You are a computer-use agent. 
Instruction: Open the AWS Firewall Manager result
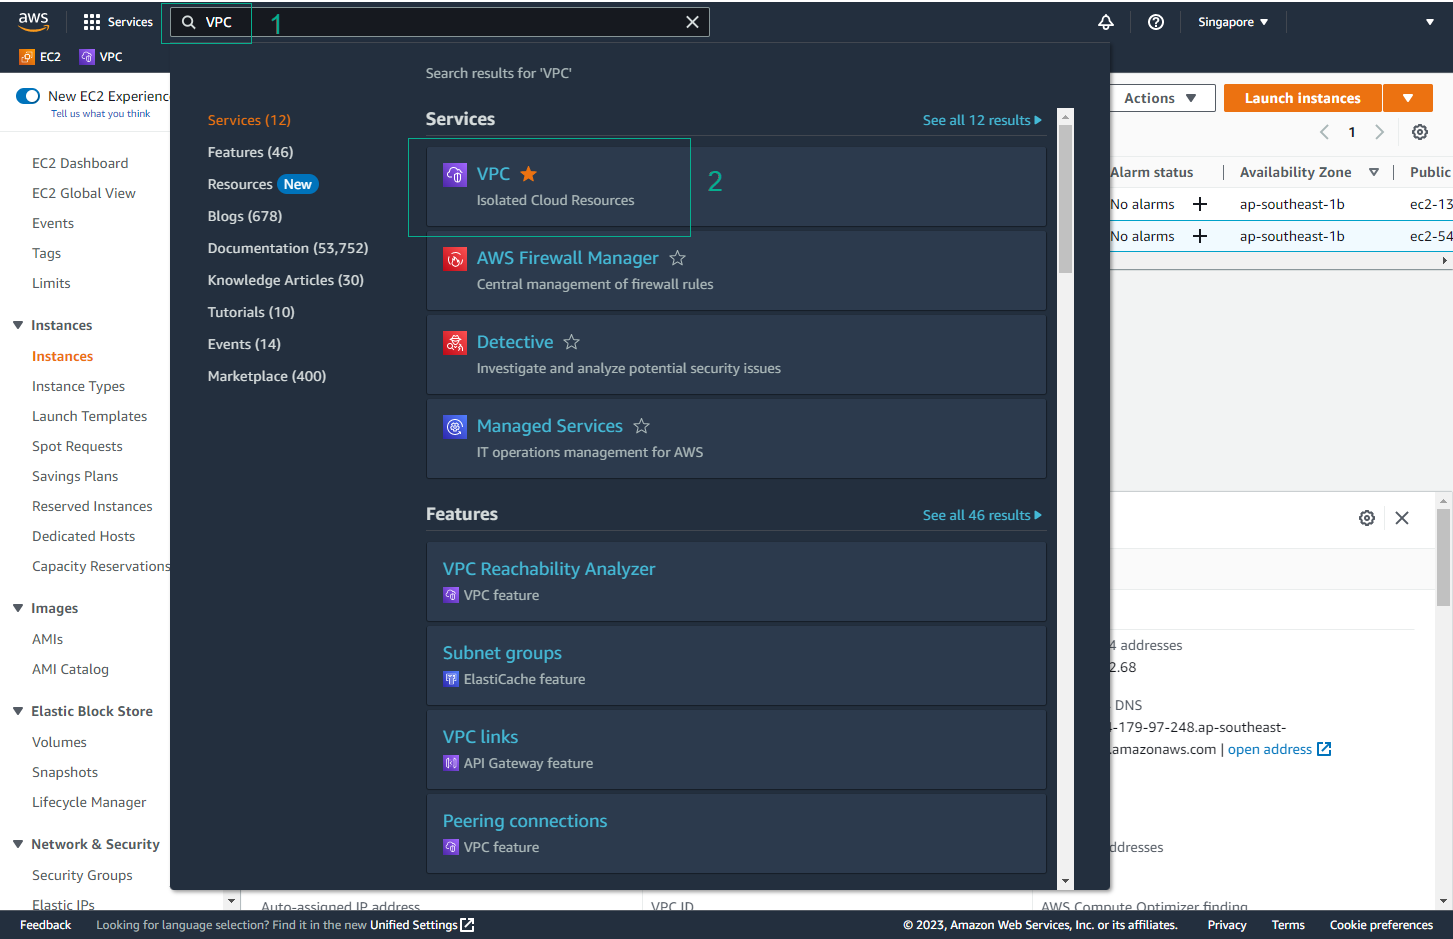coord(567,258)
